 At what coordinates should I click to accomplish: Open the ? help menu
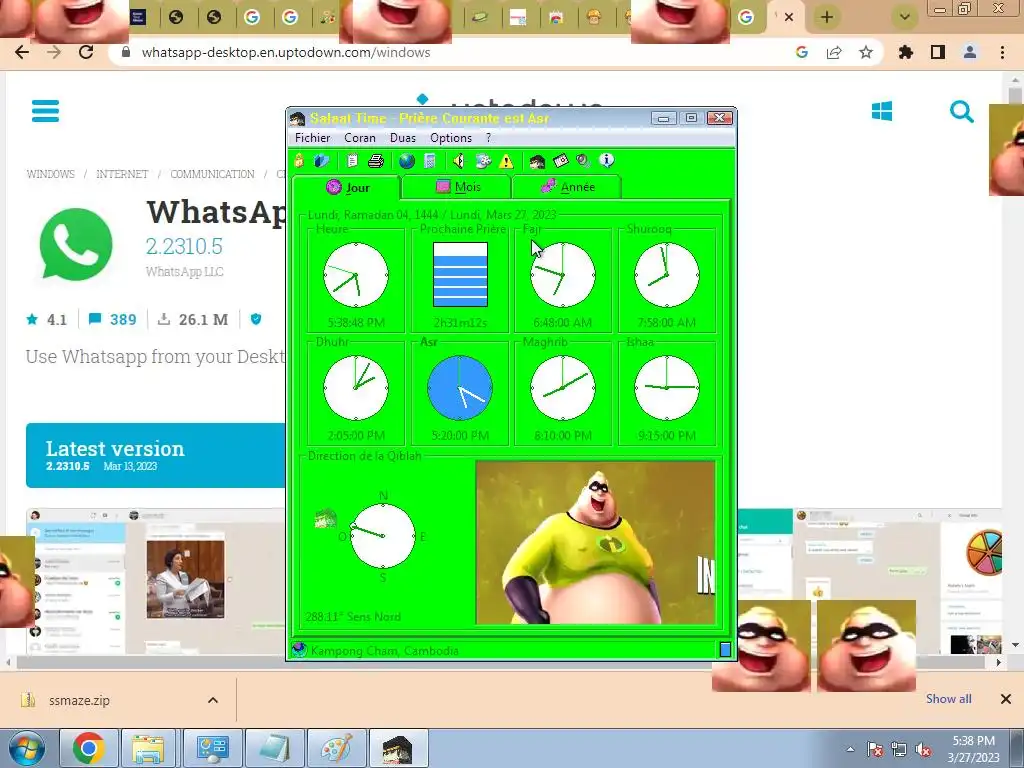click(488, 138)
